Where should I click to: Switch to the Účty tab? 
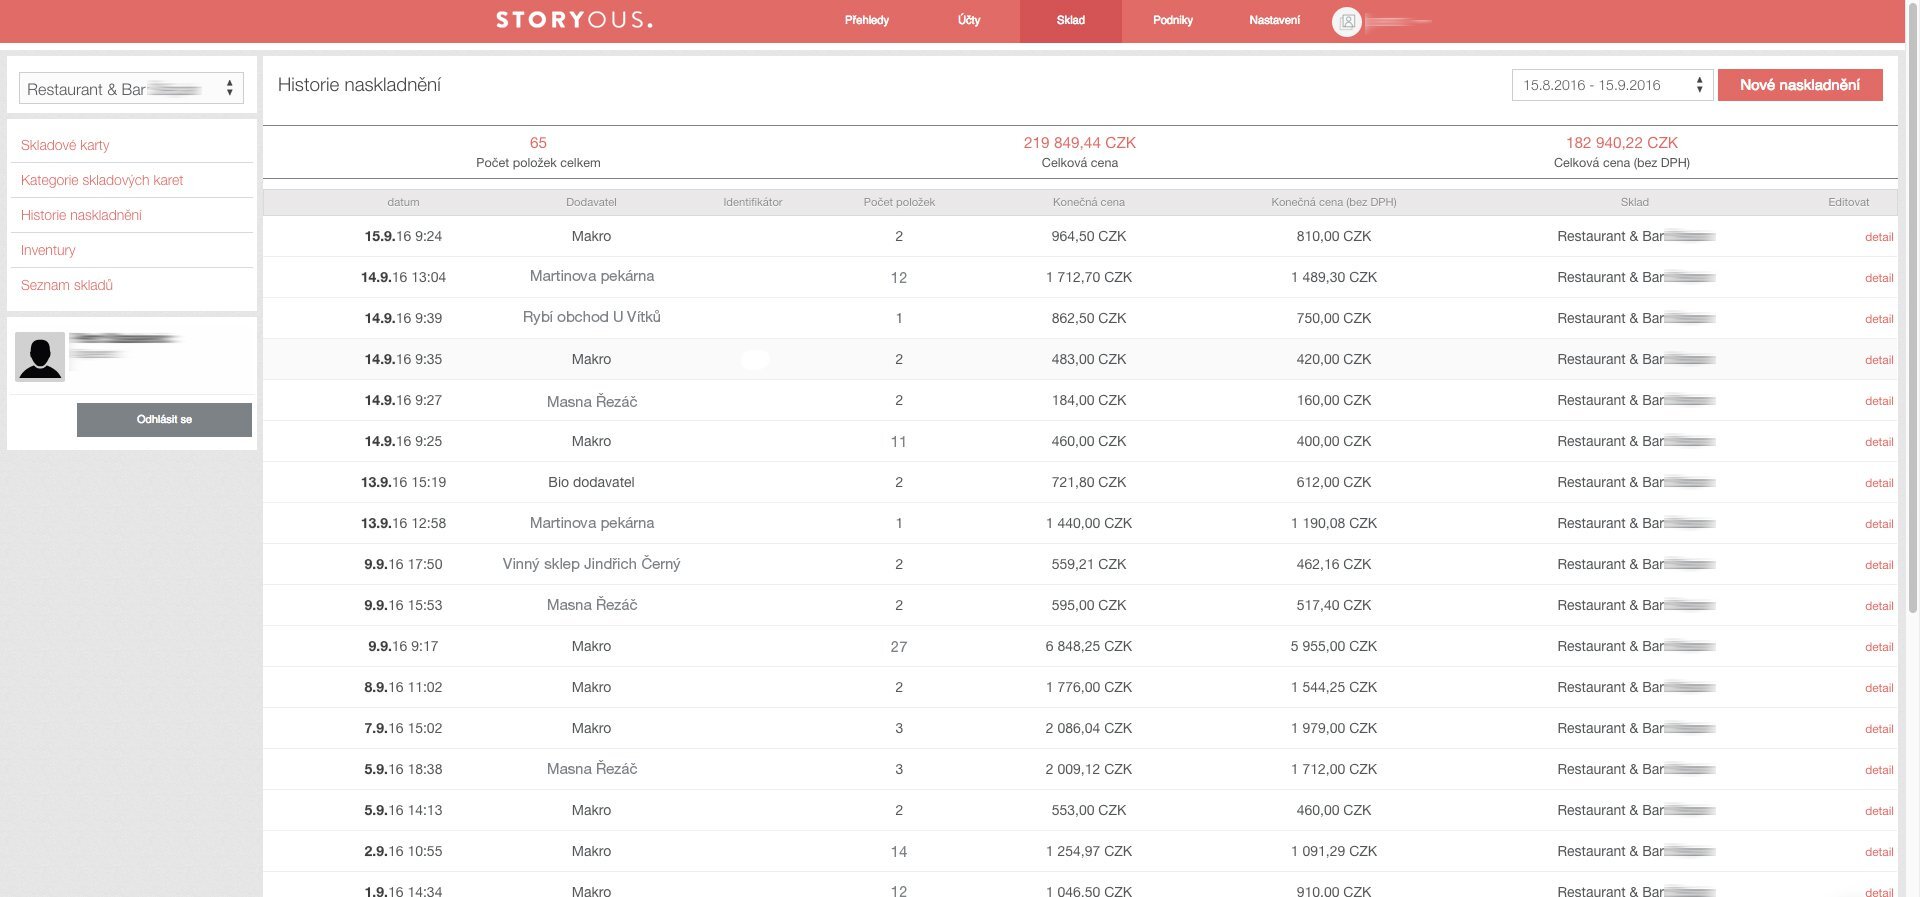point(969,20)
